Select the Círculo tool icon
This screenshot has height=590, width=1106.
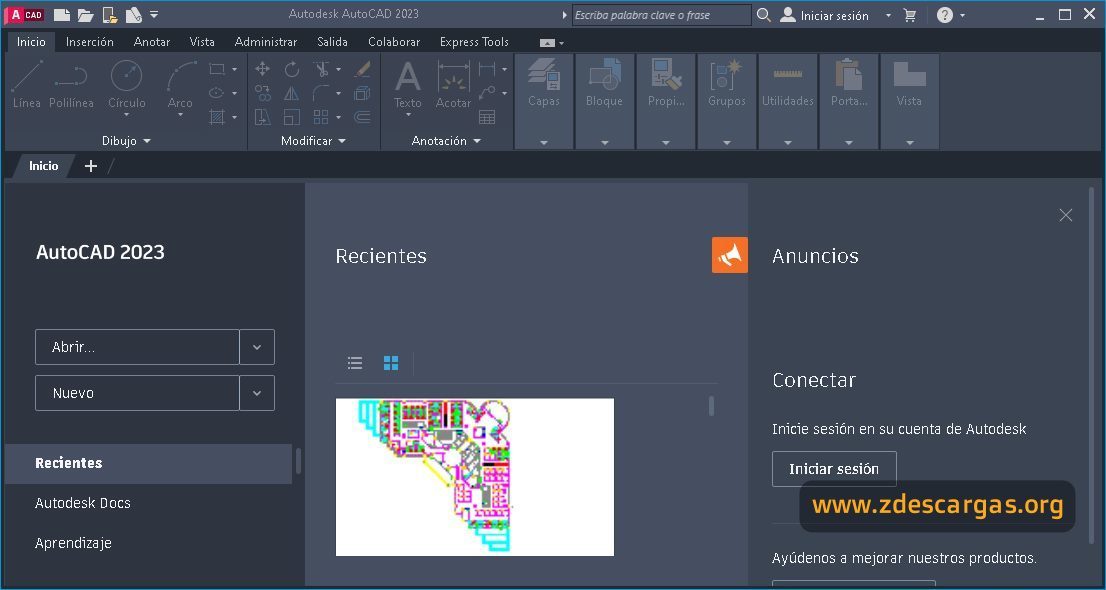[127, 76]
